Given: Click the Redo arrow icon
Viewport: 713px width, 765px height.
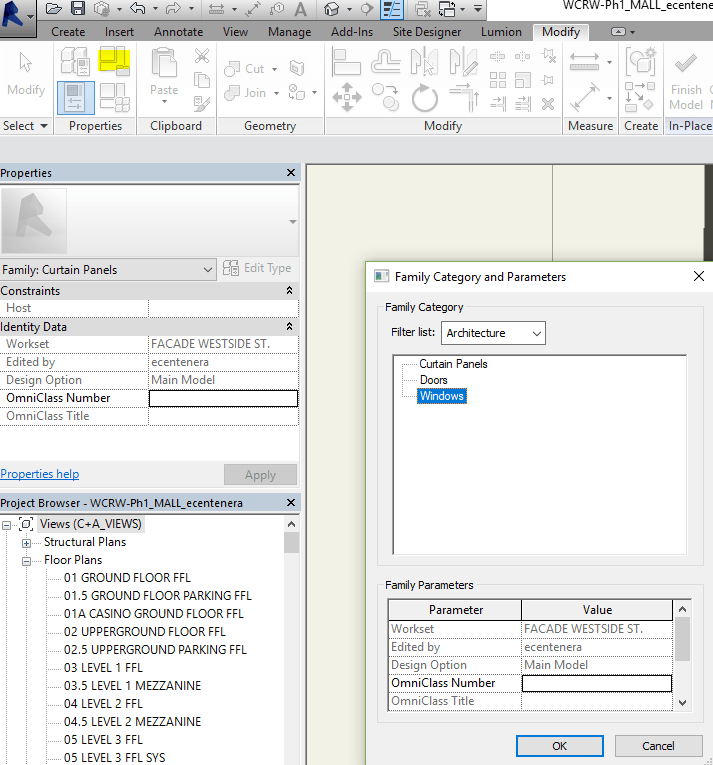Looking at the screenshot, I should pos(173,8).
